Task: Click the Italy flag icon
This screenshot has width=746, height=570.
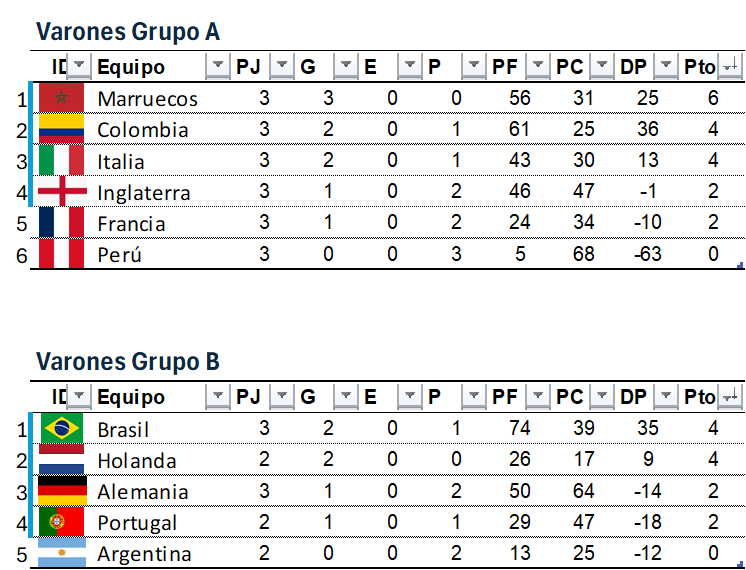Action: pyautogui.click(x=60, y=161)
